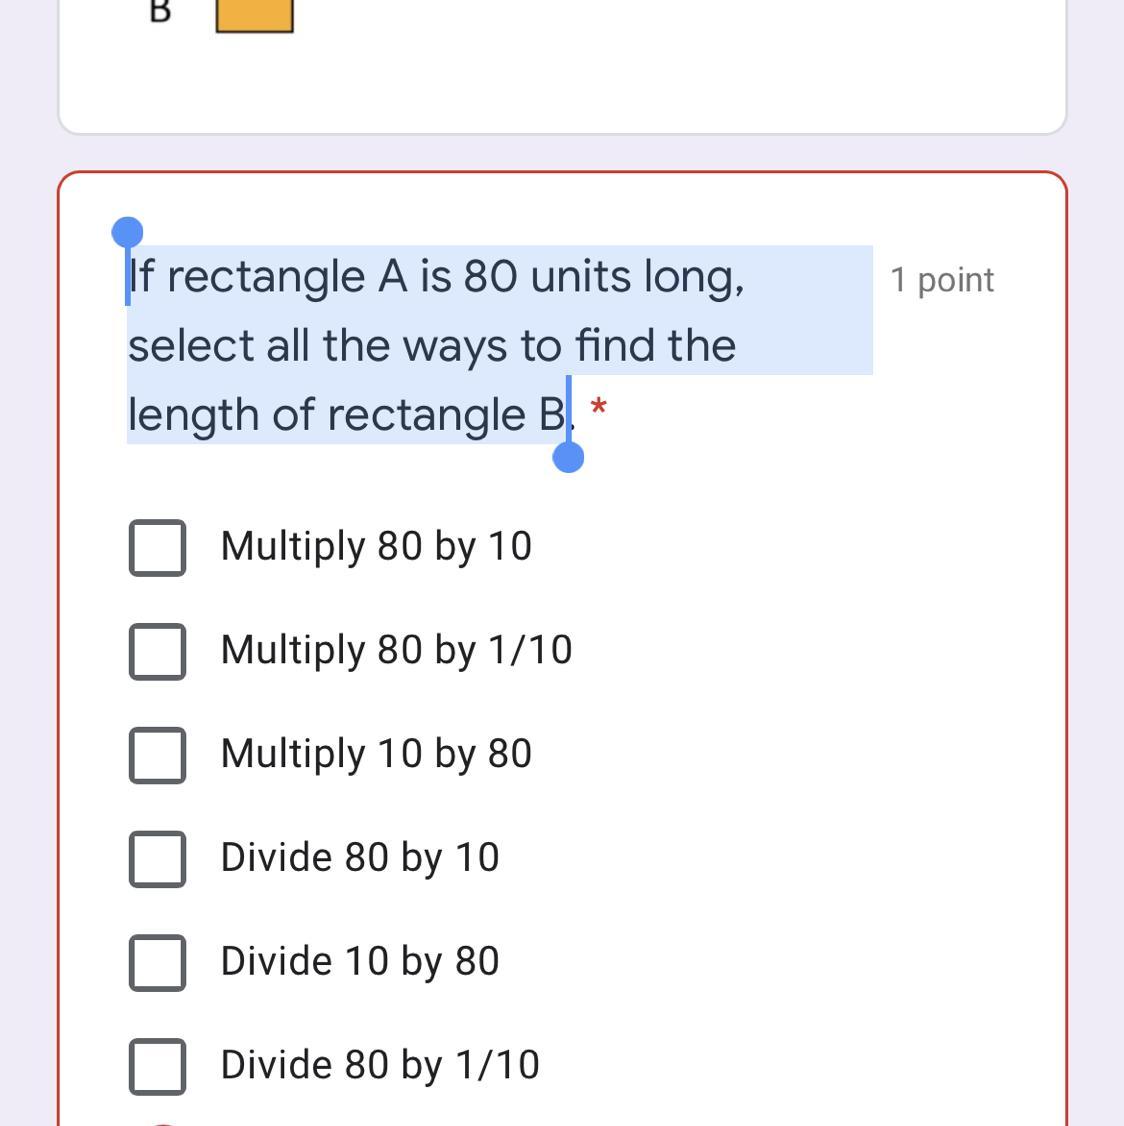Click the "Divide 10 by 80" label text
This screenshot has height=1126, width=1124.
pos(360,962)
